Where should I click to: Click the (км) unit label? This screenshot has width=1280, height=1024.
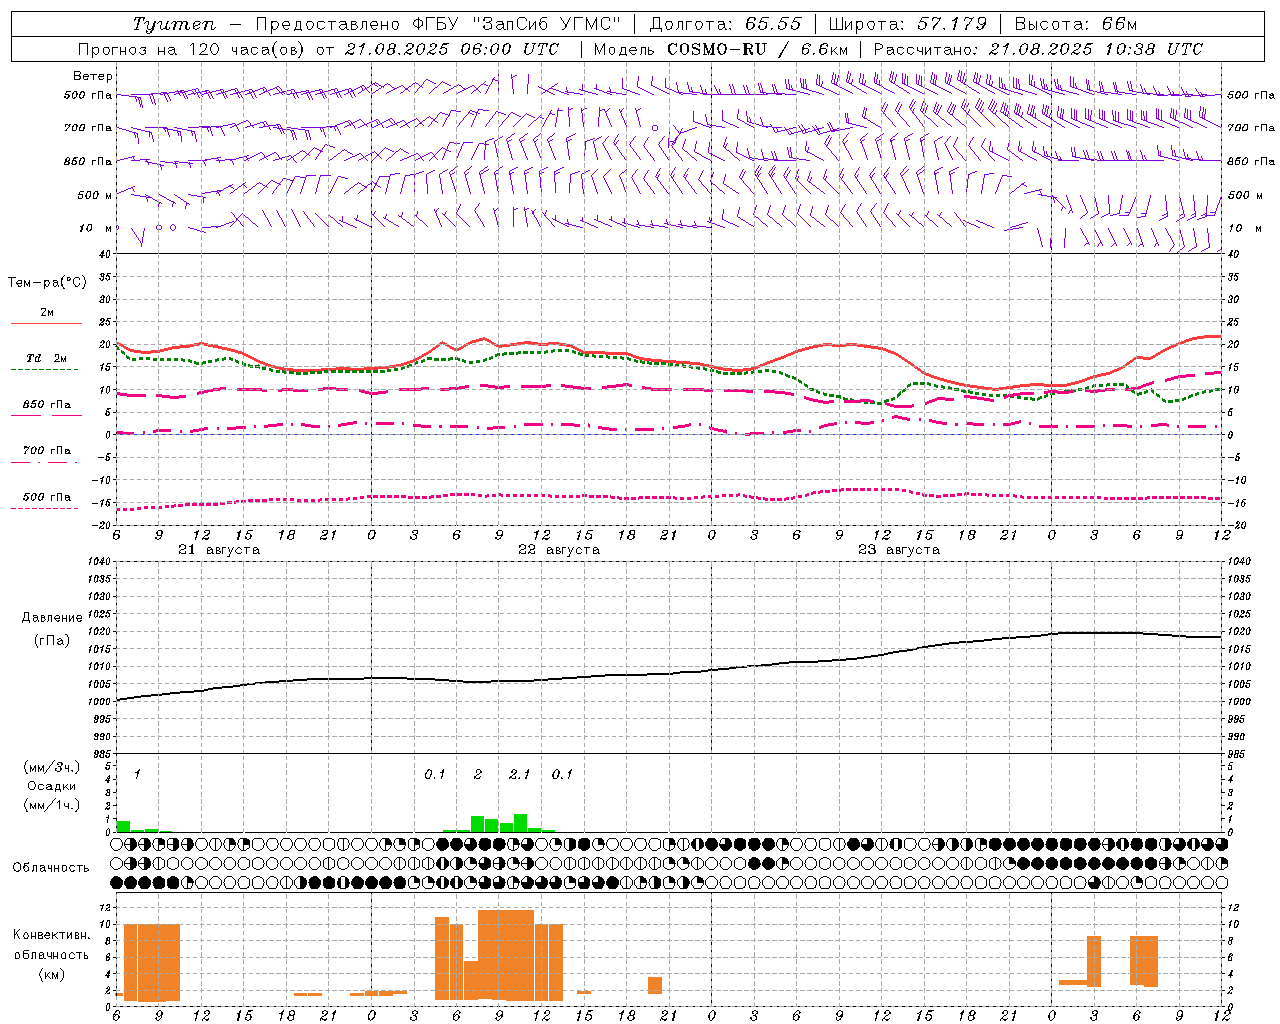click(x=51, y=974)
